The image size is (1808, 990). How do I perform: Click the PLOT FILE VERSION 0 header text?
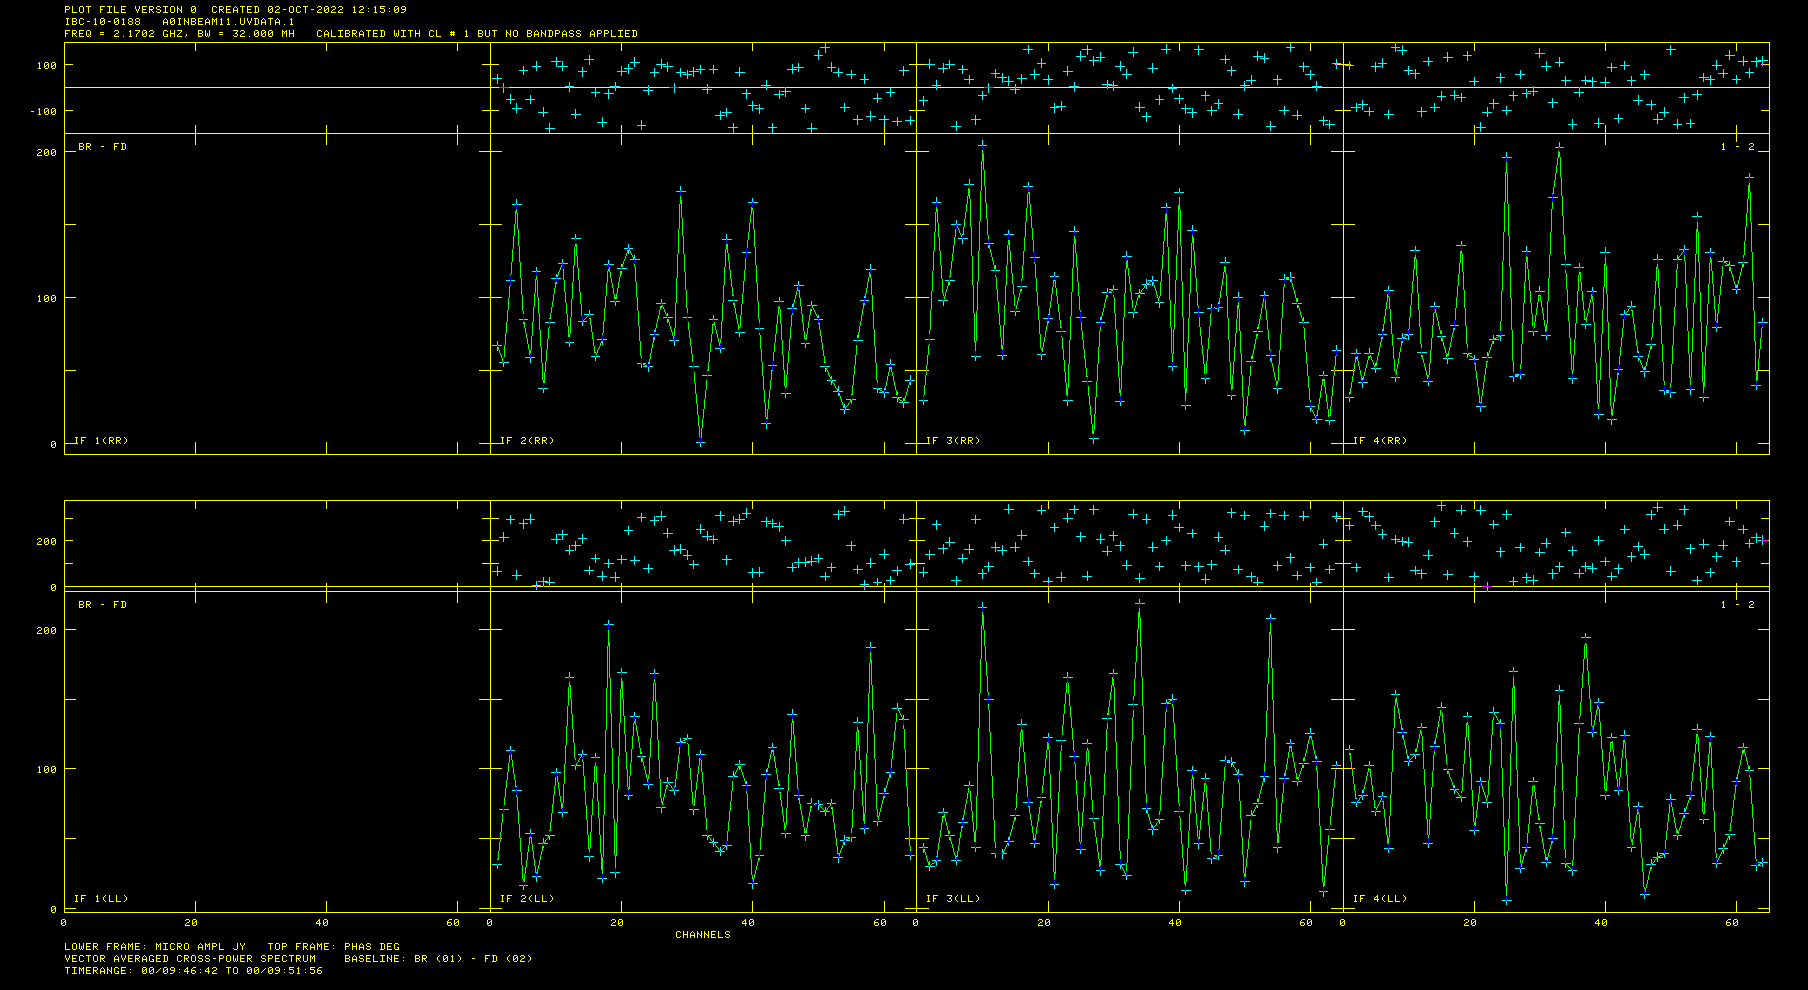coord(130,10)
